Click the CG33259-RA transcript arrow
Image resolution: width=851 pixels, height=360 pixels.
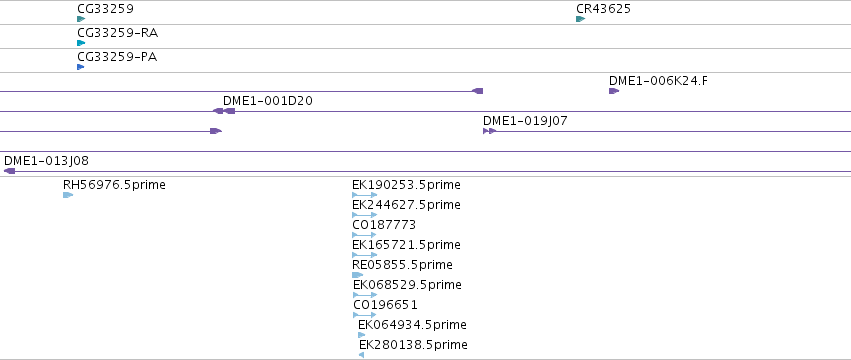point(81,43)
